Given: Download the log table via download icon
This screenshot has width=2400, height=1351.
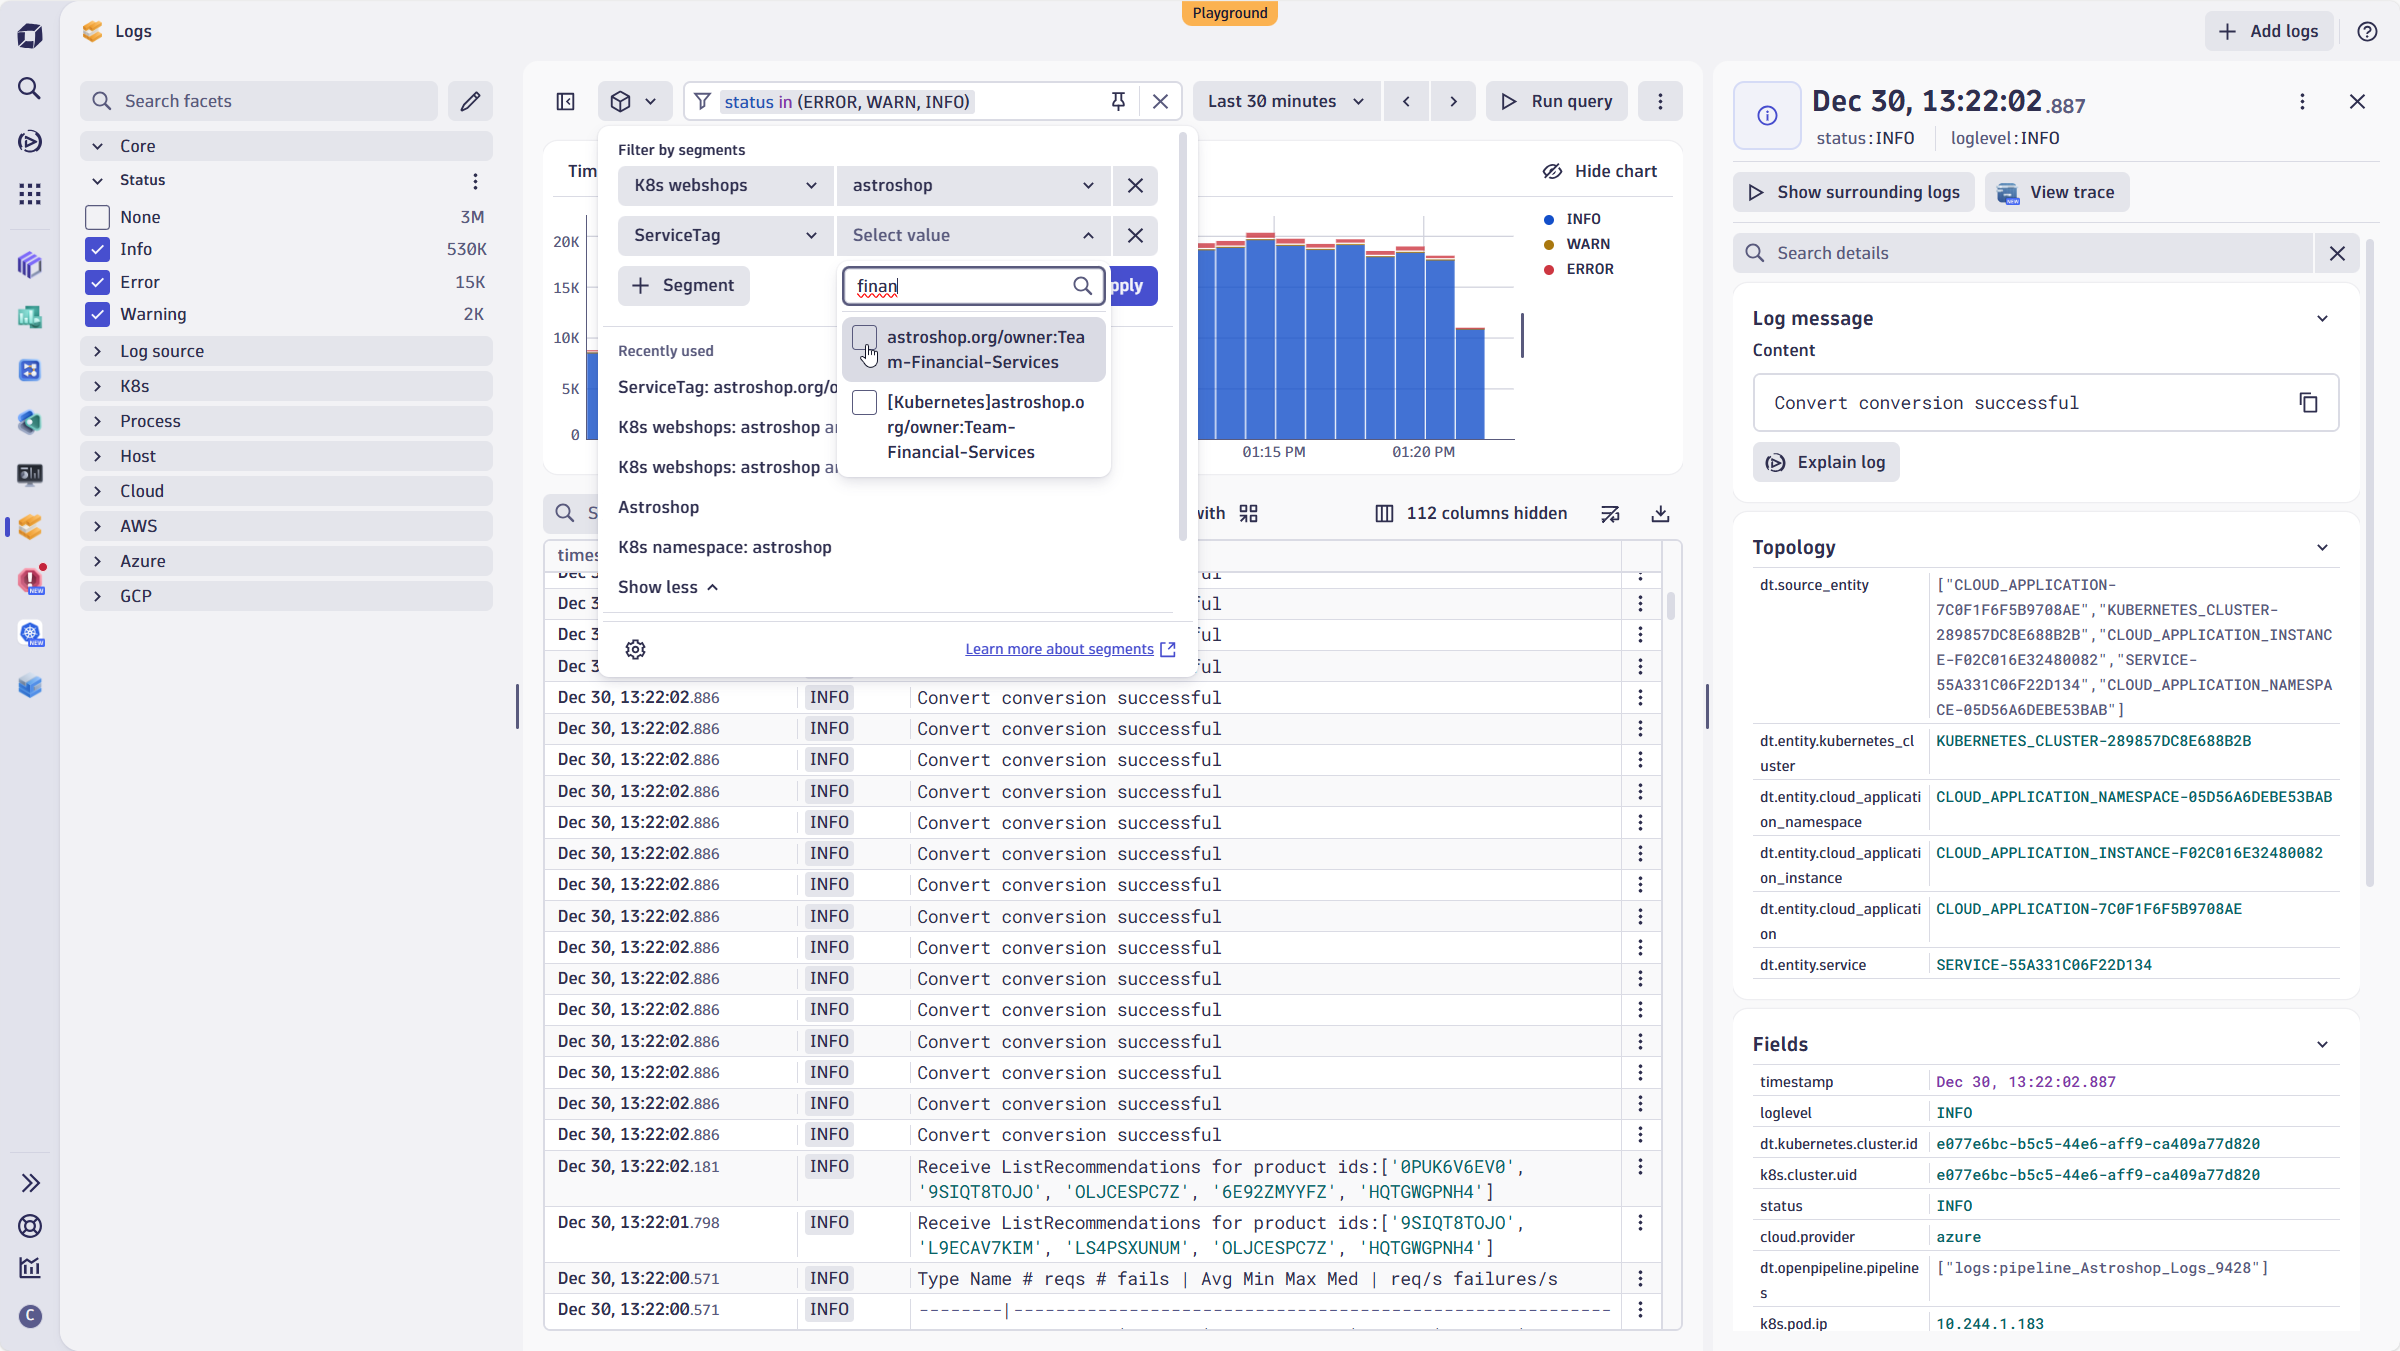Looking at the screenshot, I should (x=1660, y=513).
